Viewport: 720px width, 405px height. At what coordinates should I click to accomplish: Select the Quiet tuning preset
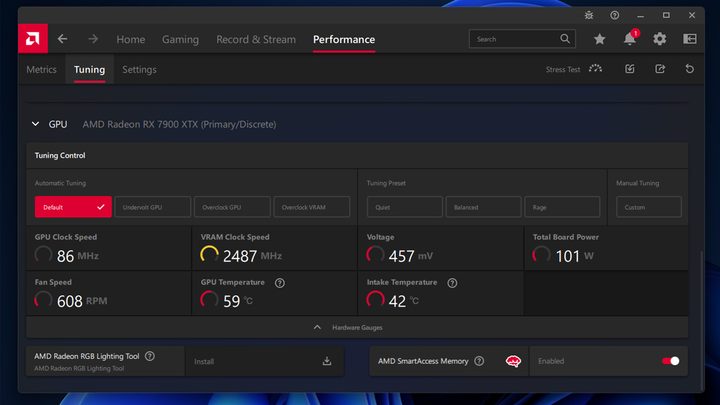tap(405, 207)
